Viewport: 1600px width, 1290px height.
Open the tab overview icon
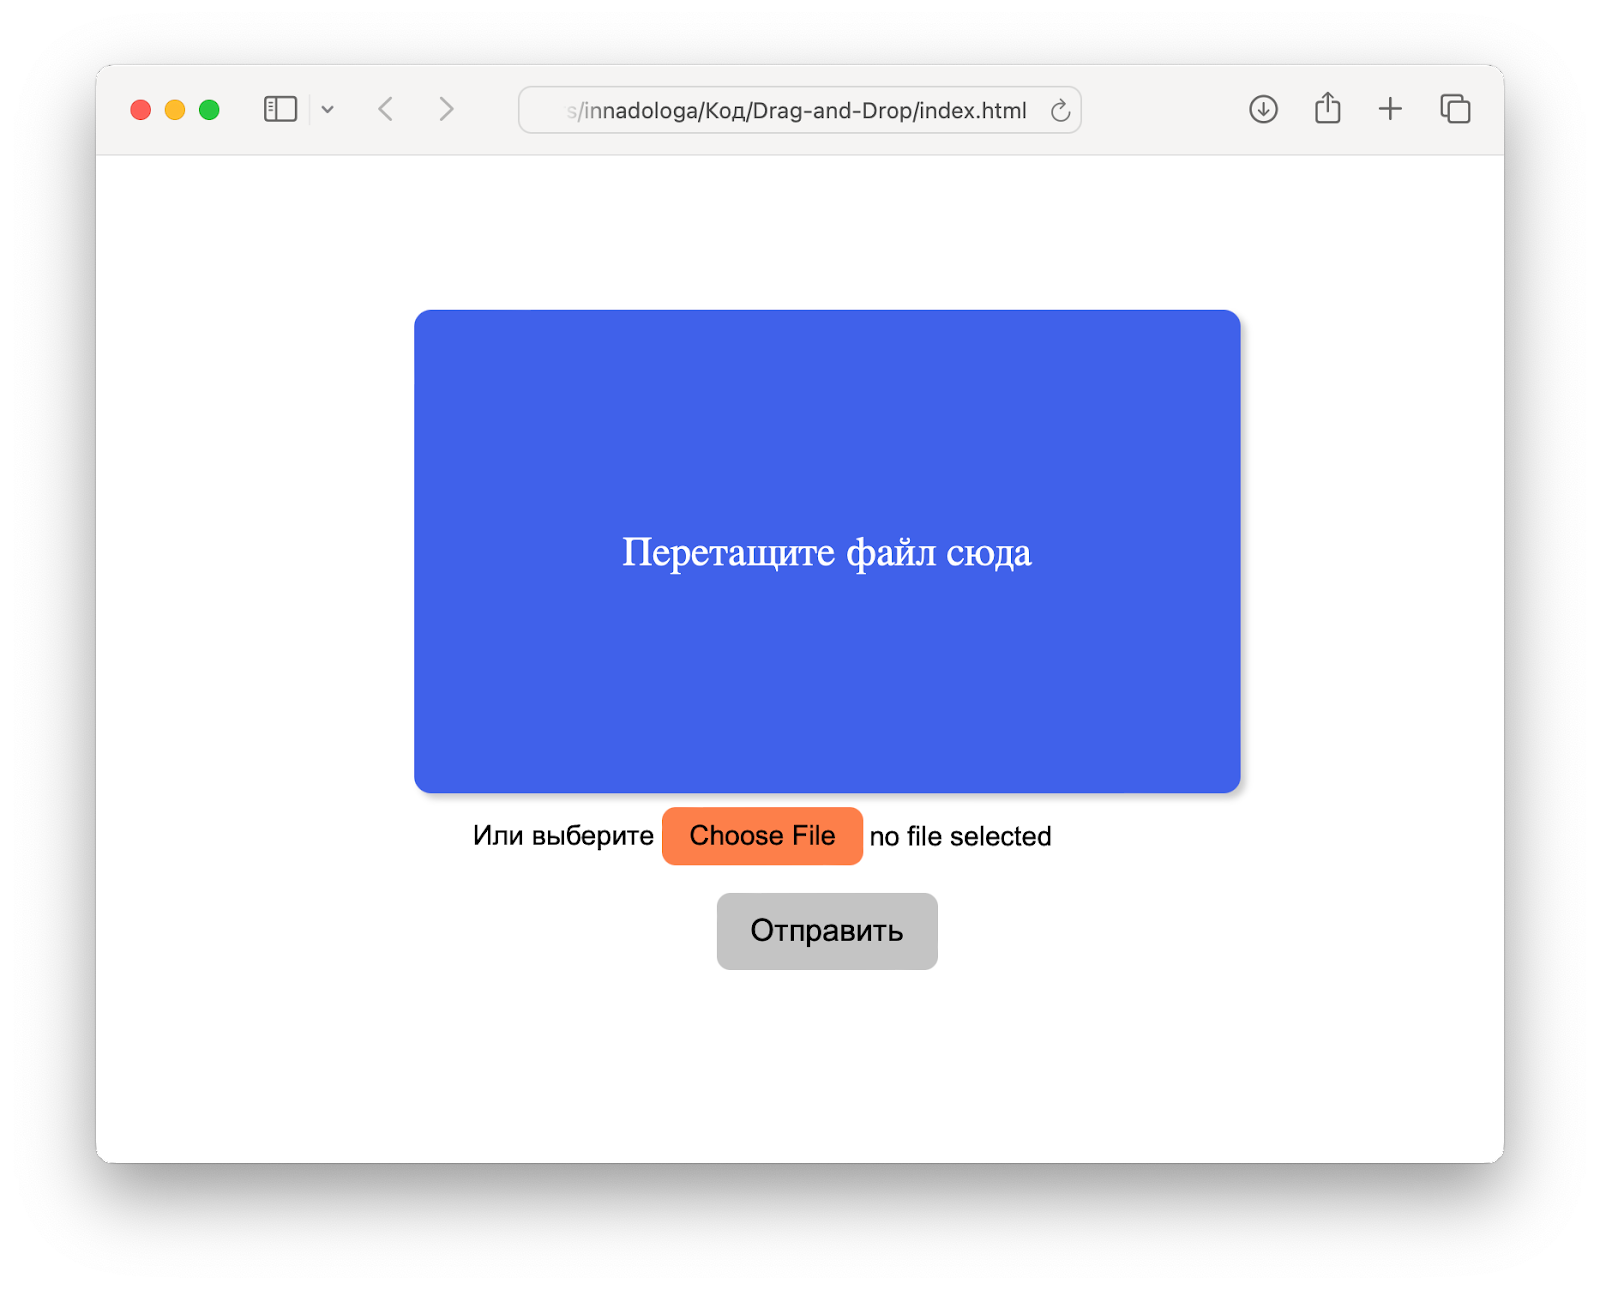1455,109
